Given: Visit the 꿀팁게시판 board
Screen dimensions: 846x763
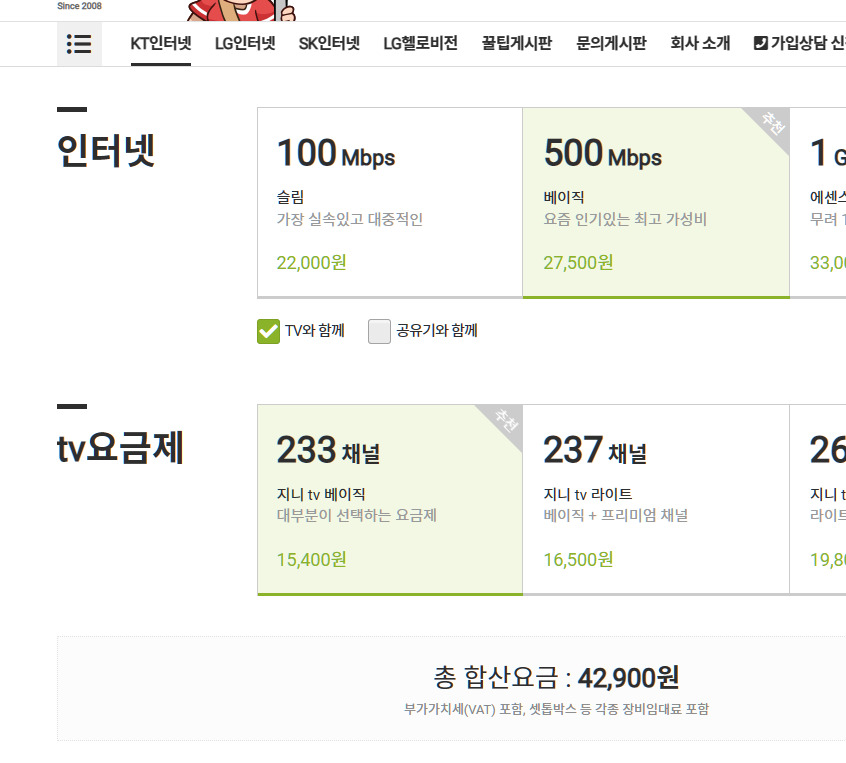Looking at the screenshot, I should coord(516,44).
